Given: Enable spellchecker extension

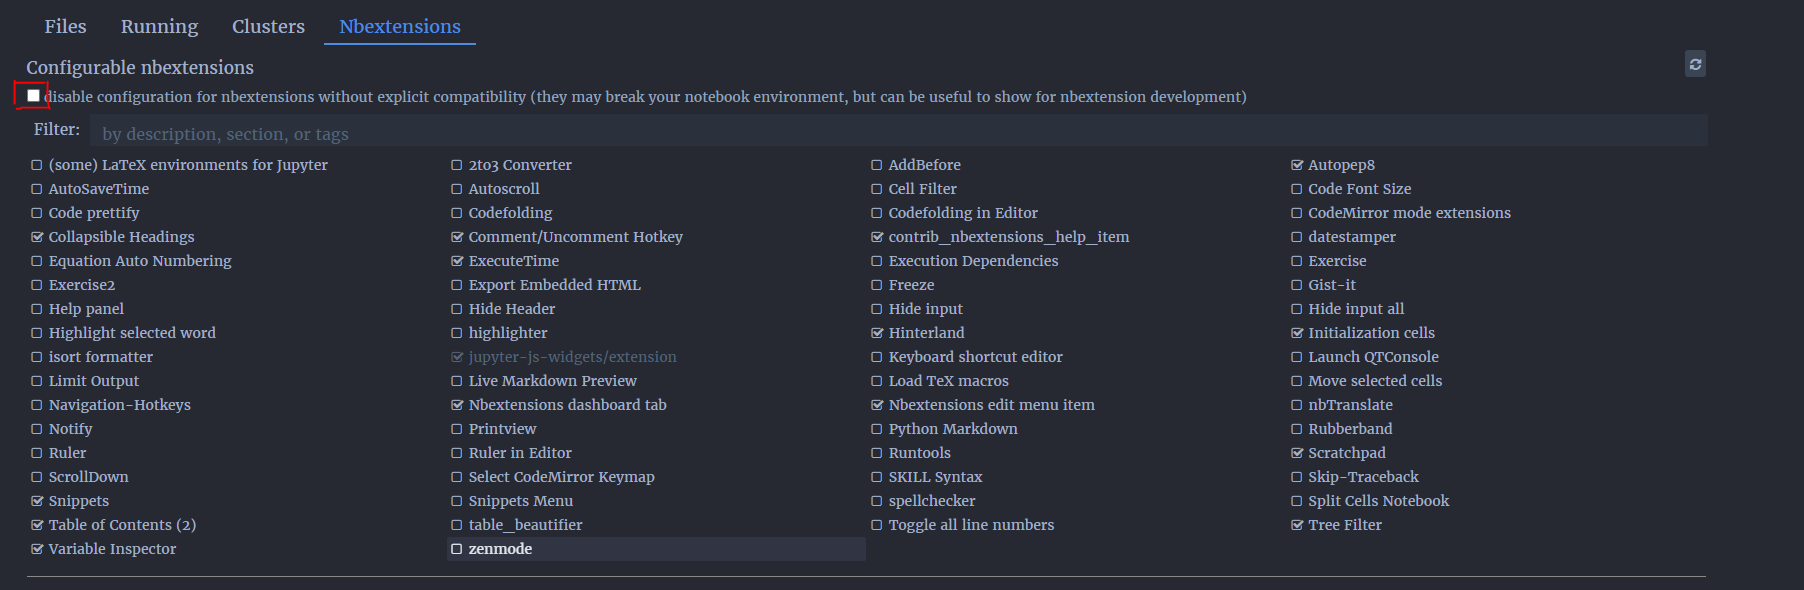Looking at the screenshot, I should pos(877,501).
